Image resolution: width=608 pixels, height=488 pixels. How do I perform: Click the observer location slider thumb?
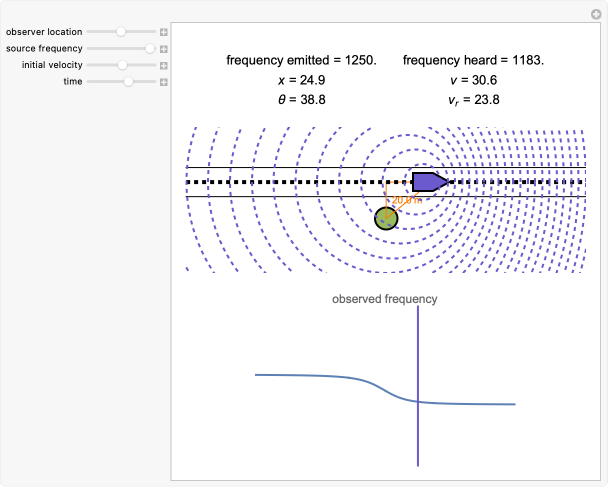(121, 32)
